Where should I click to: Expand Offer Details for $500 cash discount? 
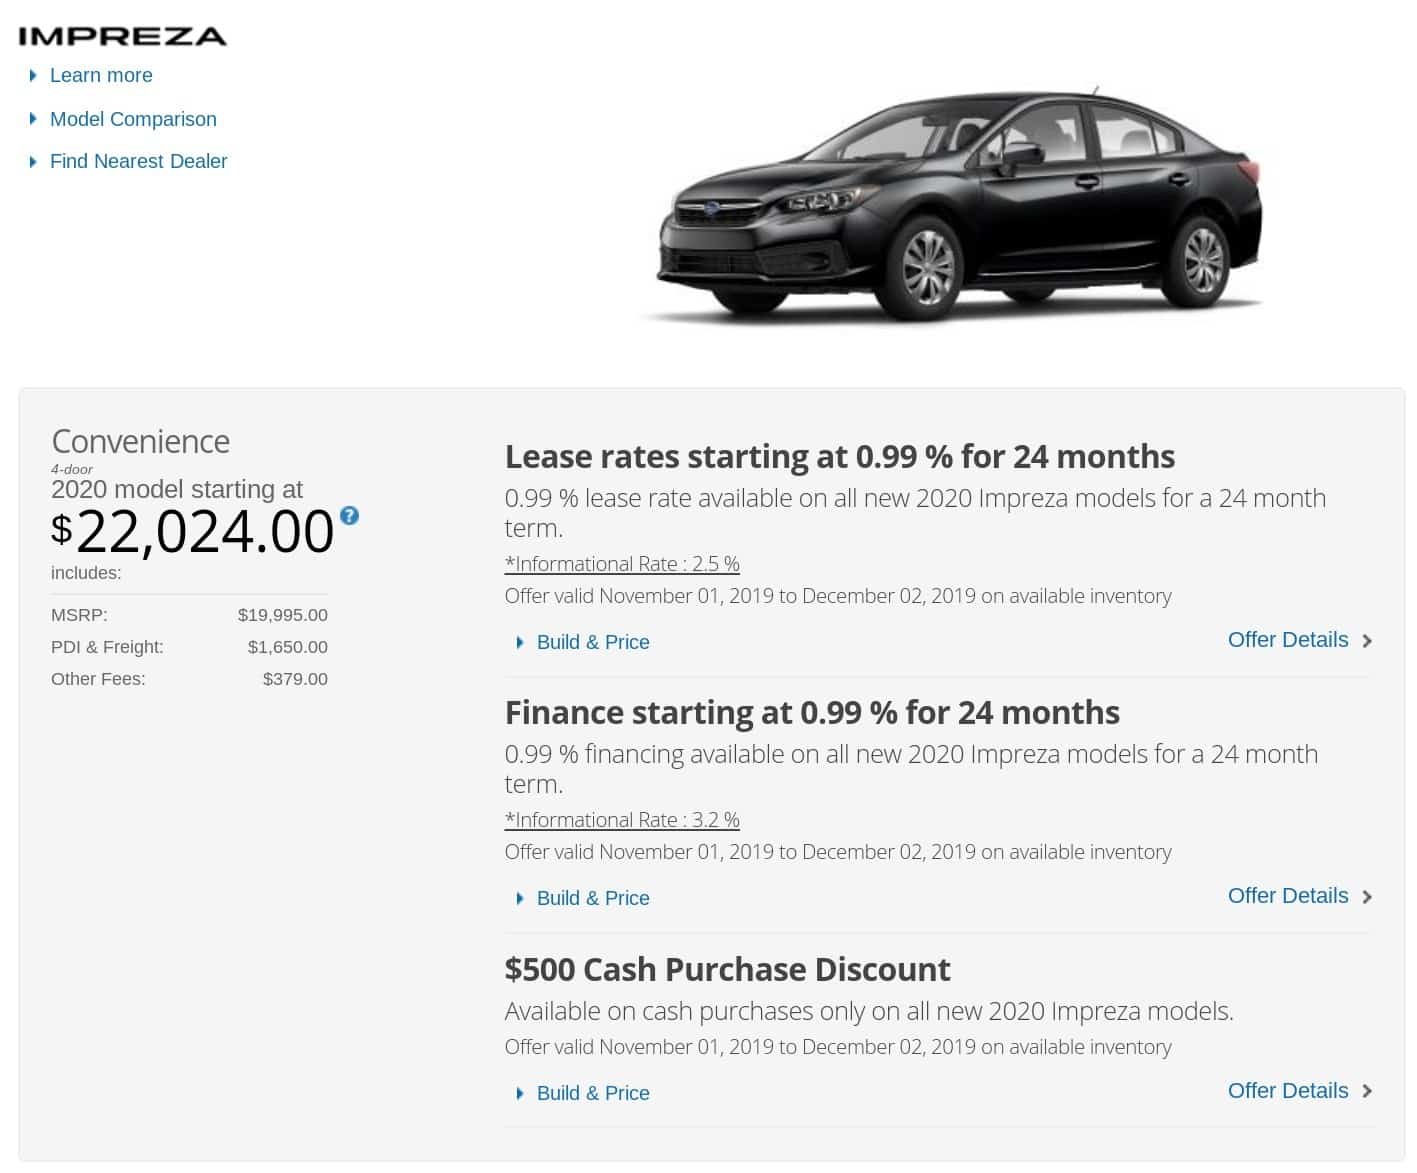[1288, 1091]
